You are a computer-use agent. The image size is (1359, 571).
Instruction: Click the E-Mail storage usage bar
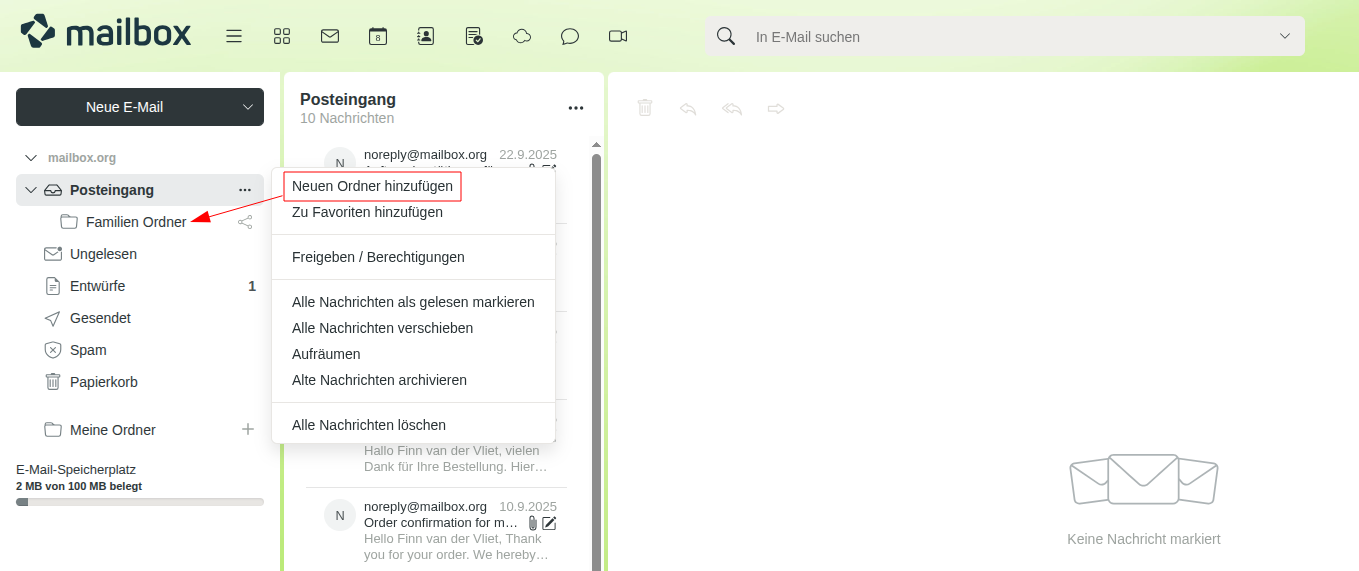point(140,502)
